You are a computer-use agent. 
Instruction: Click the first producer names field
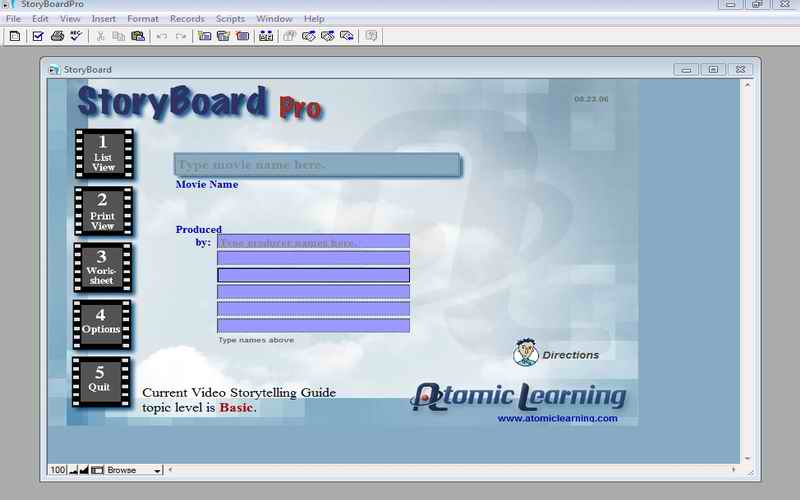click(x=313, y=241)
